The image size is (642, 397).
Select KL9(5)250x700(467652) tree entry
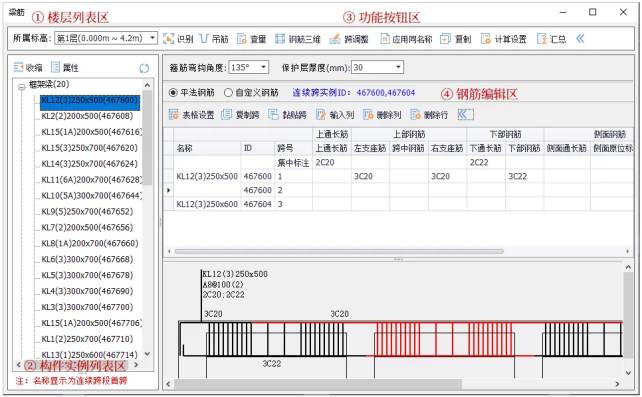coord(87,212)
